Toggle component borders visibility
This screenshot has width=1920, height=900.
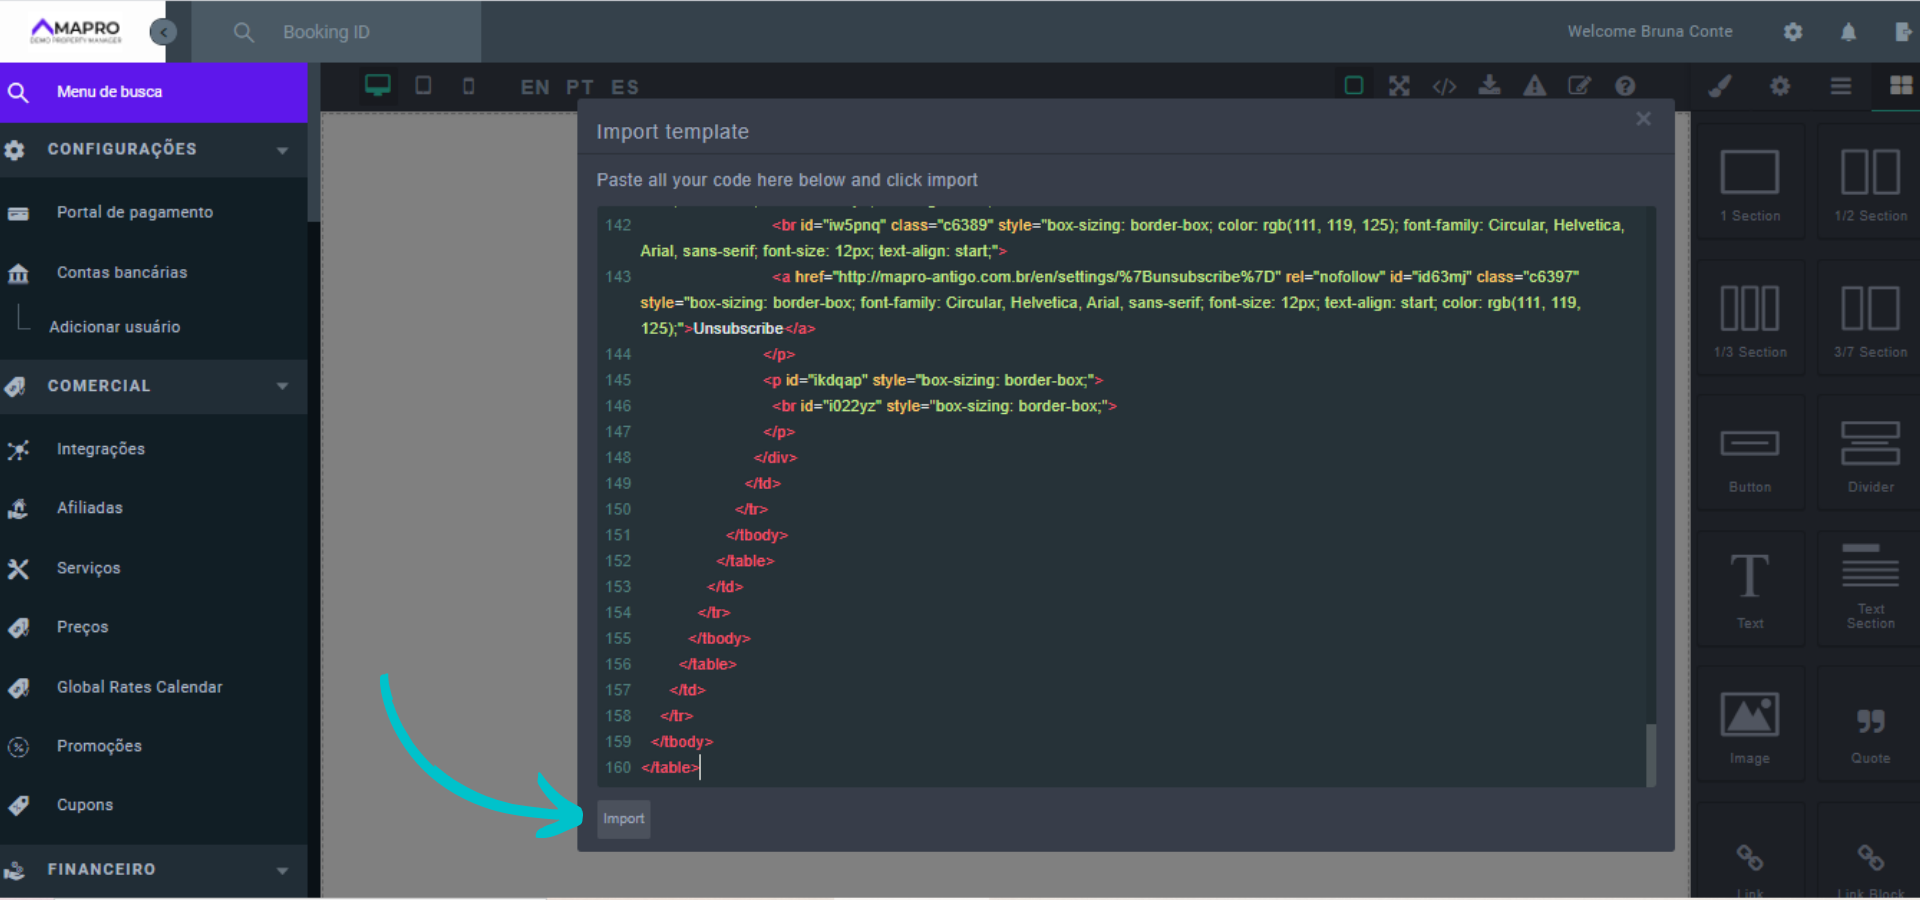pyautogui.click(x=1354, y=86)
